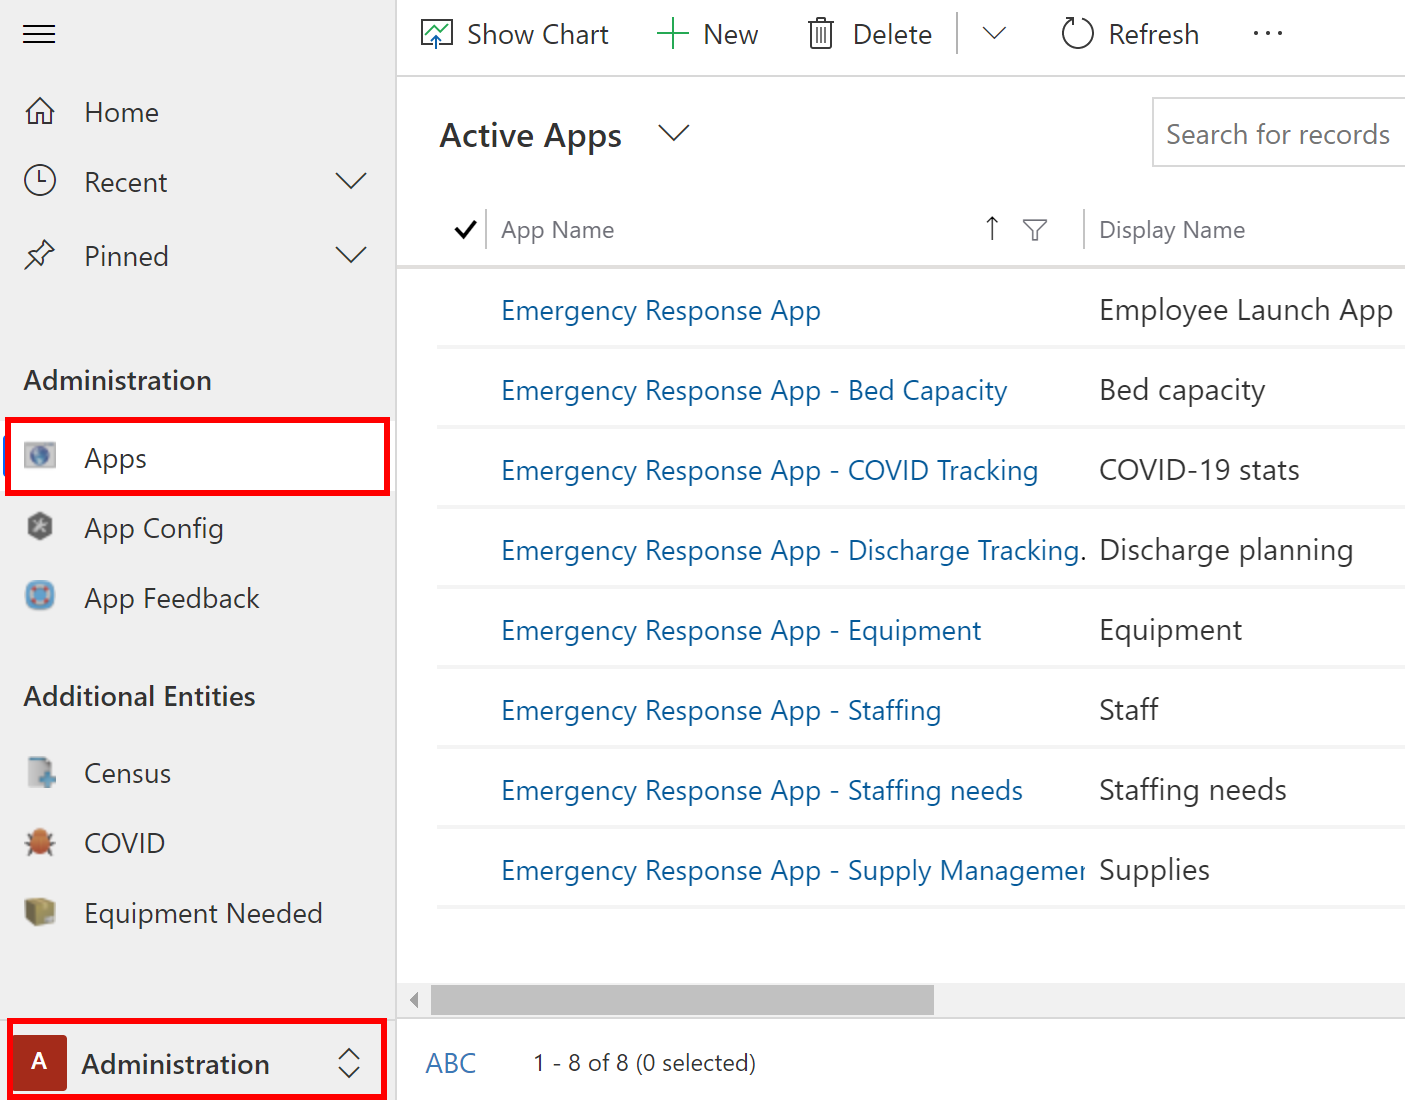Open Emergency Response App - Staffing link
Viewport: 1405px width, 1100px height.
click(x=721, y=710)
